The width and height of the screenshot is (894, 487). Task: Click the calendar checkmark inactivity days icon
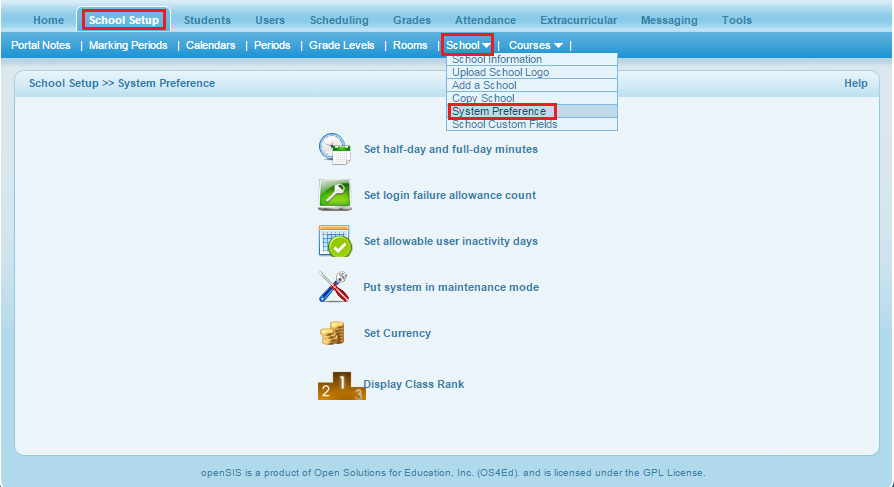pyautogui.click(x=335, y=241)
